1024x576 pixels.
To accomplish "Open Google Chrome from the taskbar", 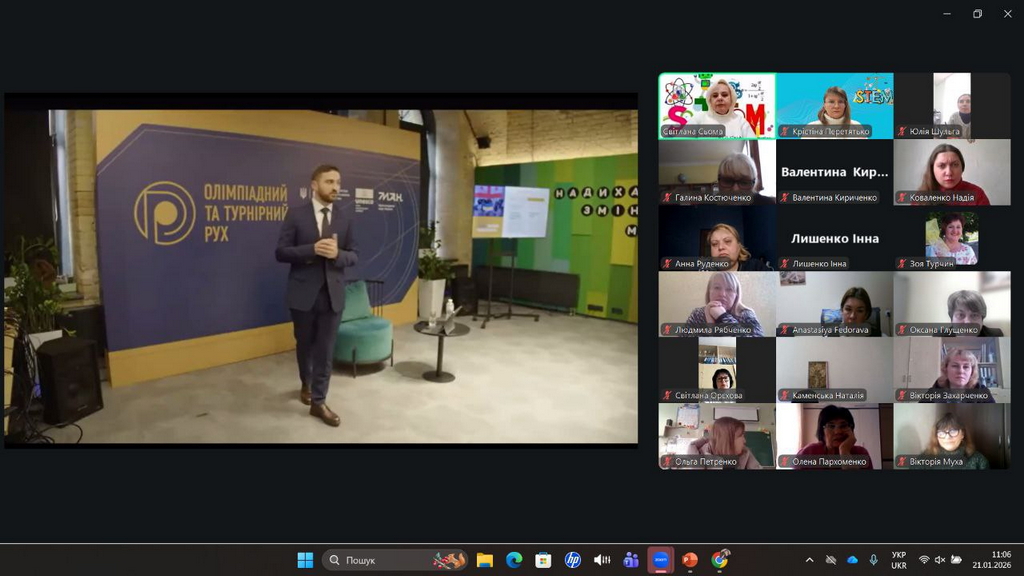I will click(x=719, y=560).
